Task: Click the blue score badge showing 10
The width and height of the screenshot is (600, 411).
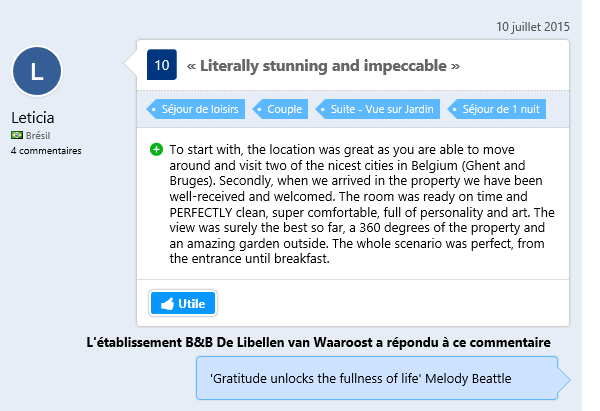Action: pos(162,65)
